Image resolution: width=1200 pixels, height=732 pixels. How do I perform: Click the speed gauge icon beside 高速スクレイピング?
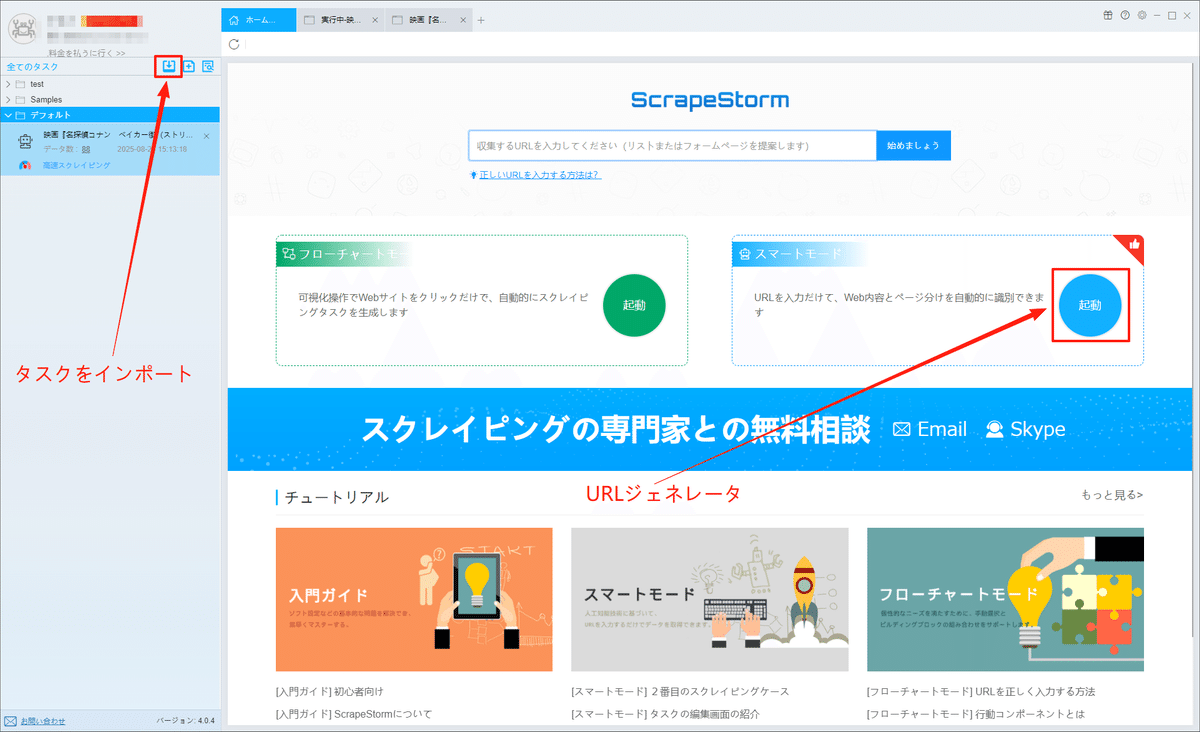(x=26, y=164)
